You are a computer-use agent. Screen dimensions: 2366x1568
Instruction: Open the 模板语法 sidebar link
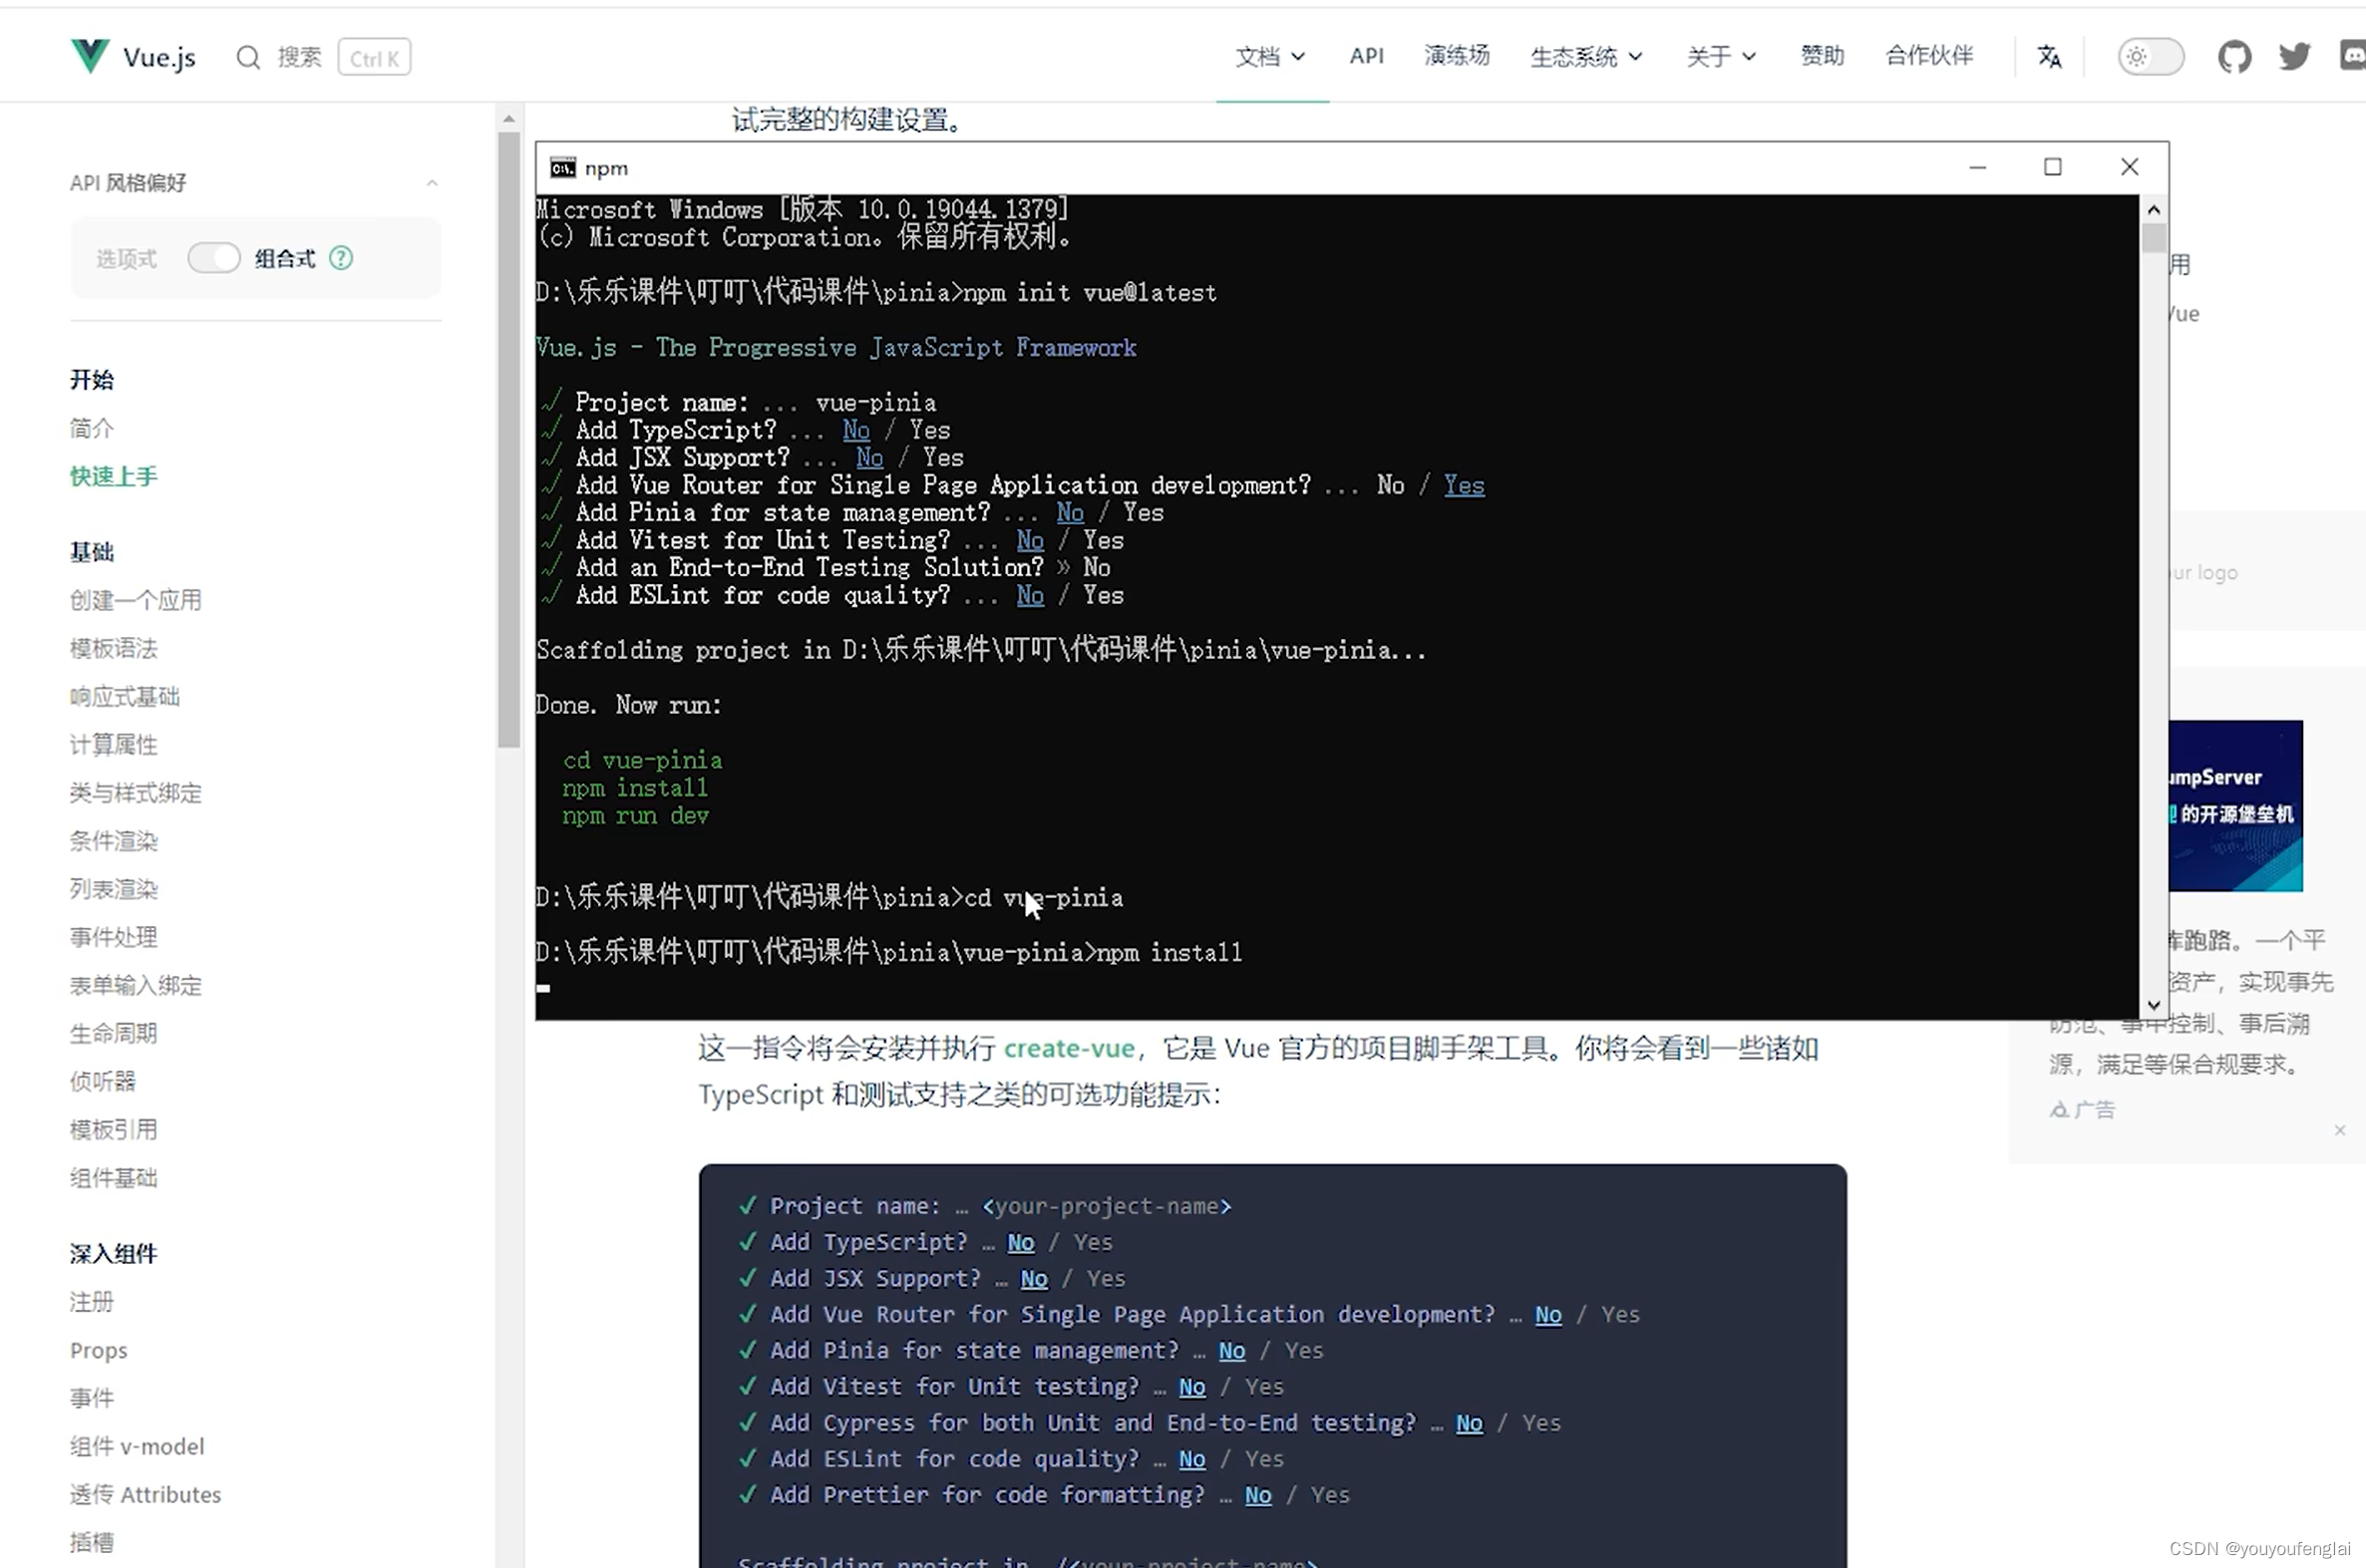pos(114,649)
